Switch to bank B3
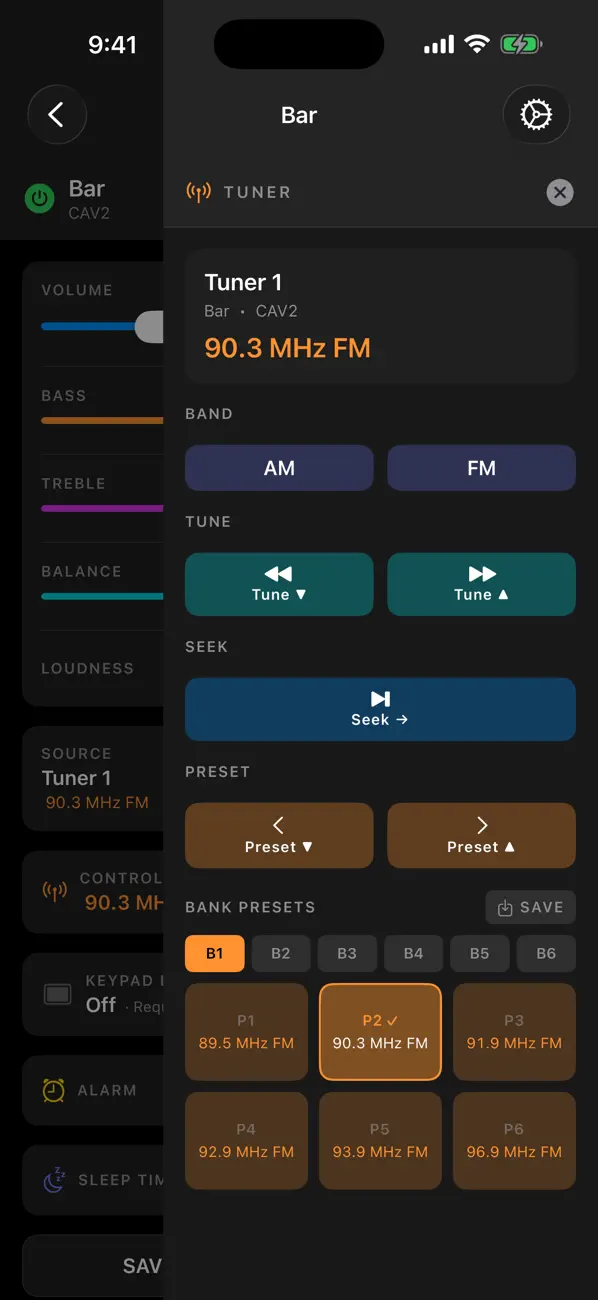 coord(347,954)
